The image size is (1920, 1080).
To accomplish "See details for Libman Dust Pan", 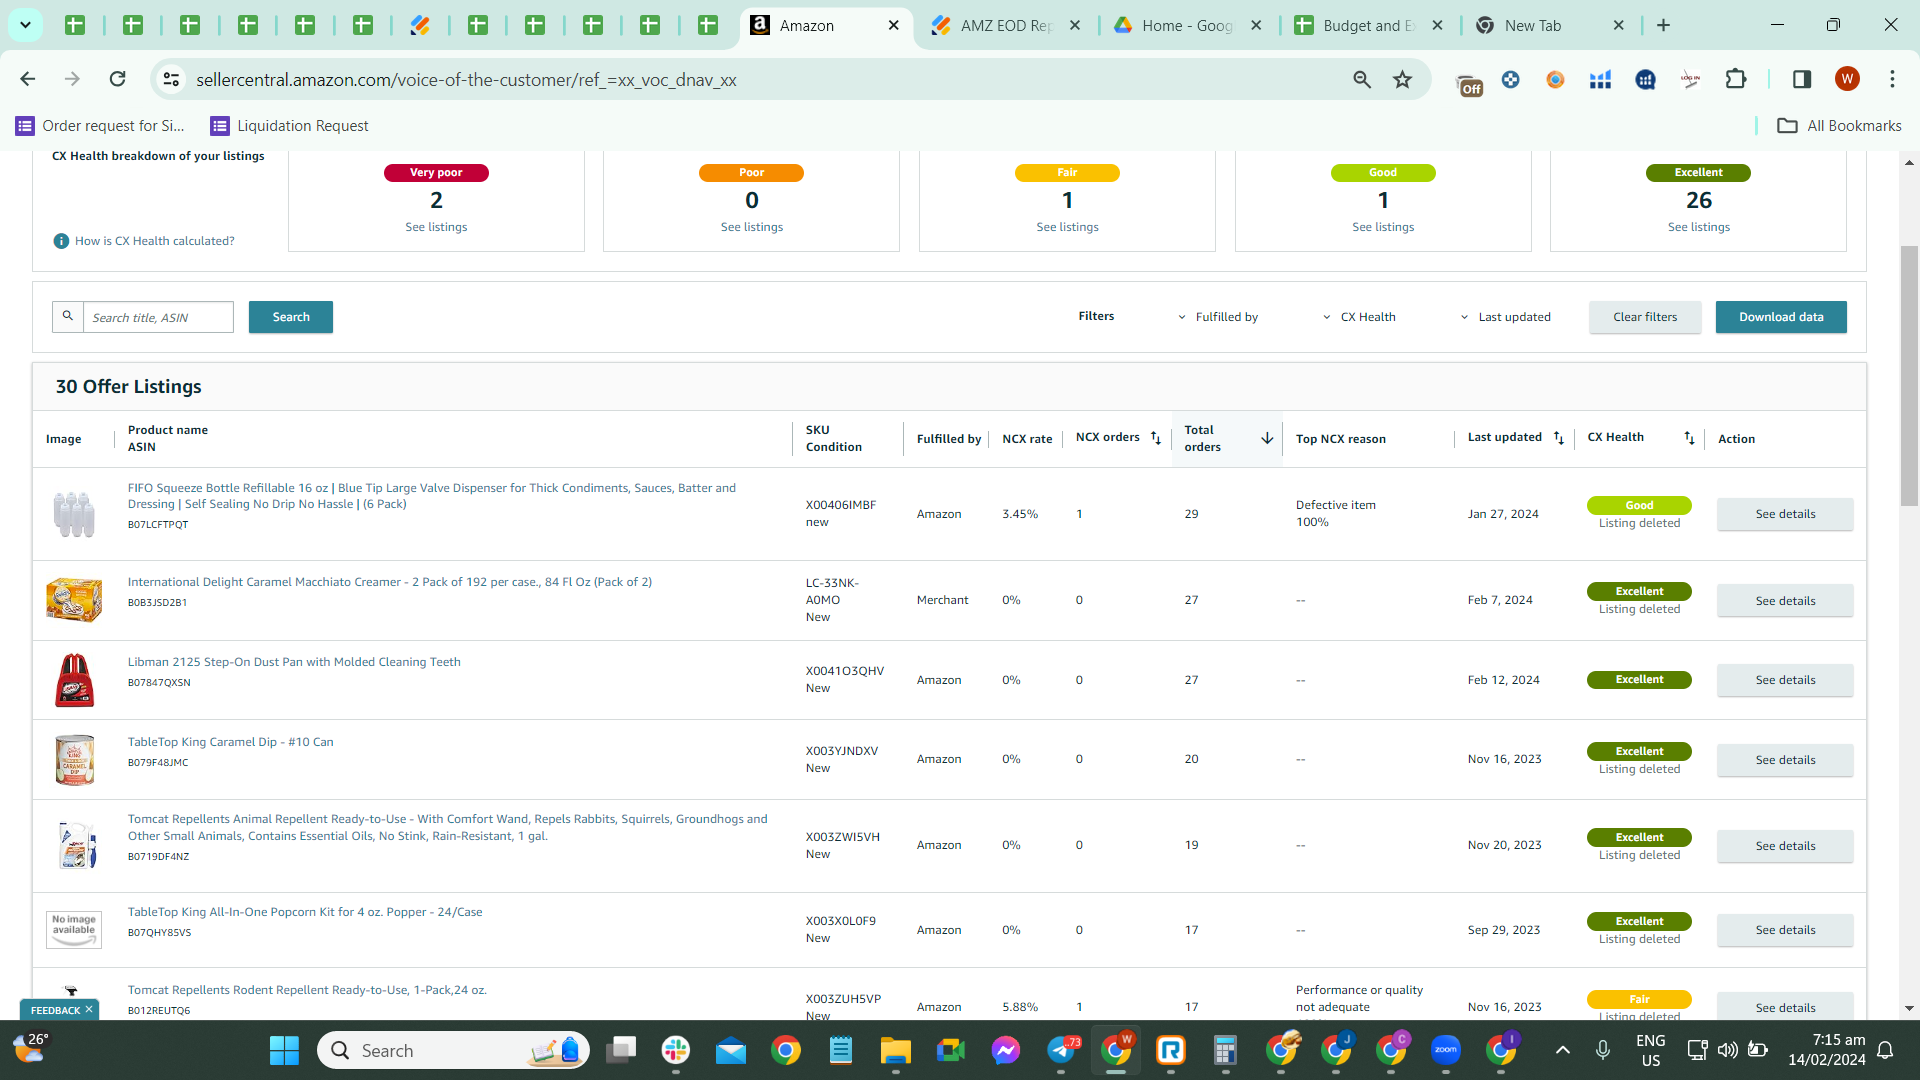I will [1785, 680].
